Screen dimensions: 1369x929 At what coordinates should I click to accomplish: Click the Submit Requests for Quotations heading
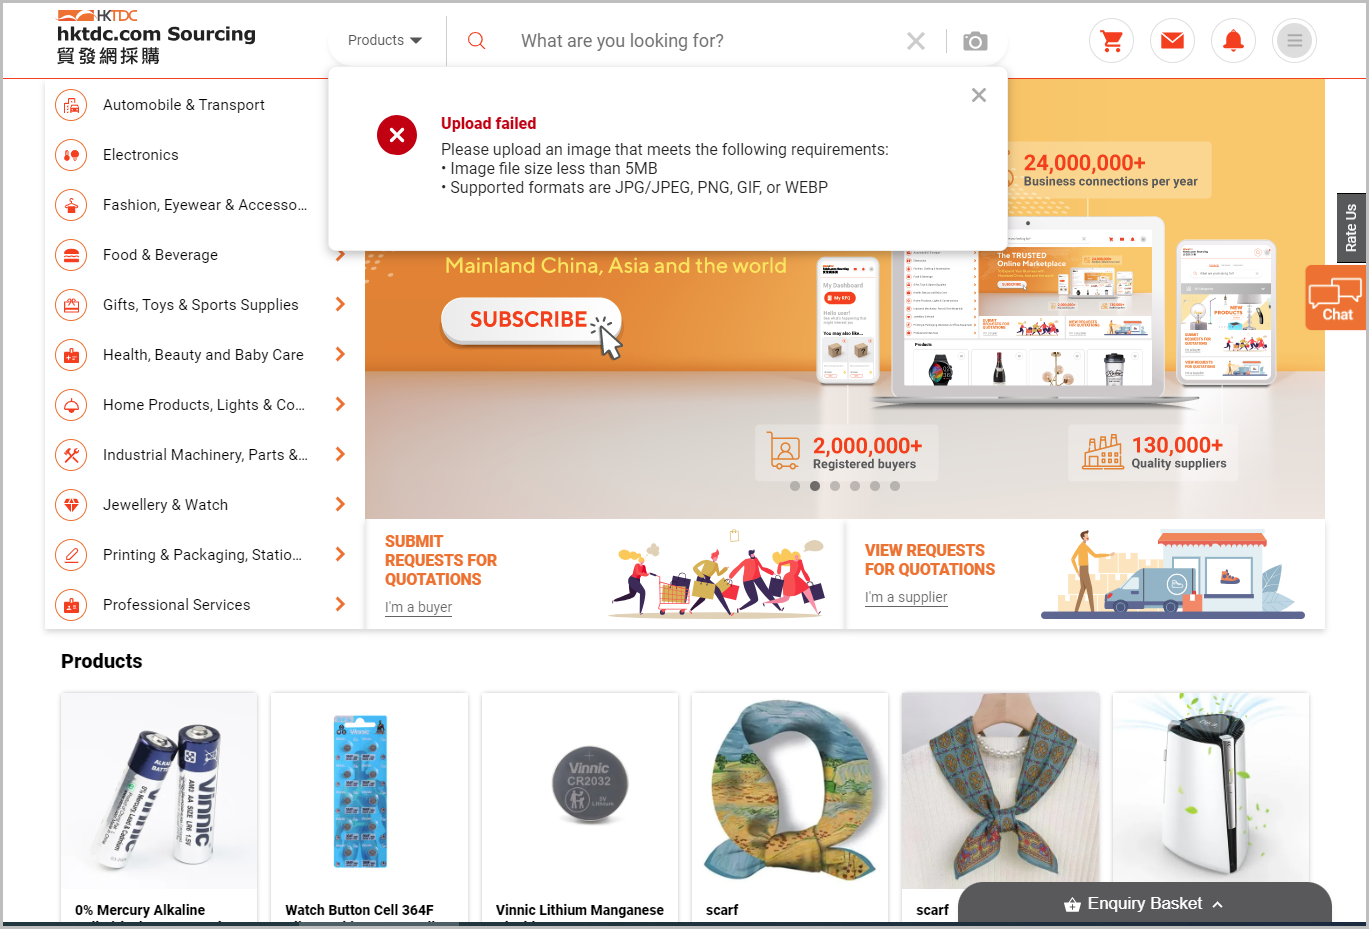441,560
